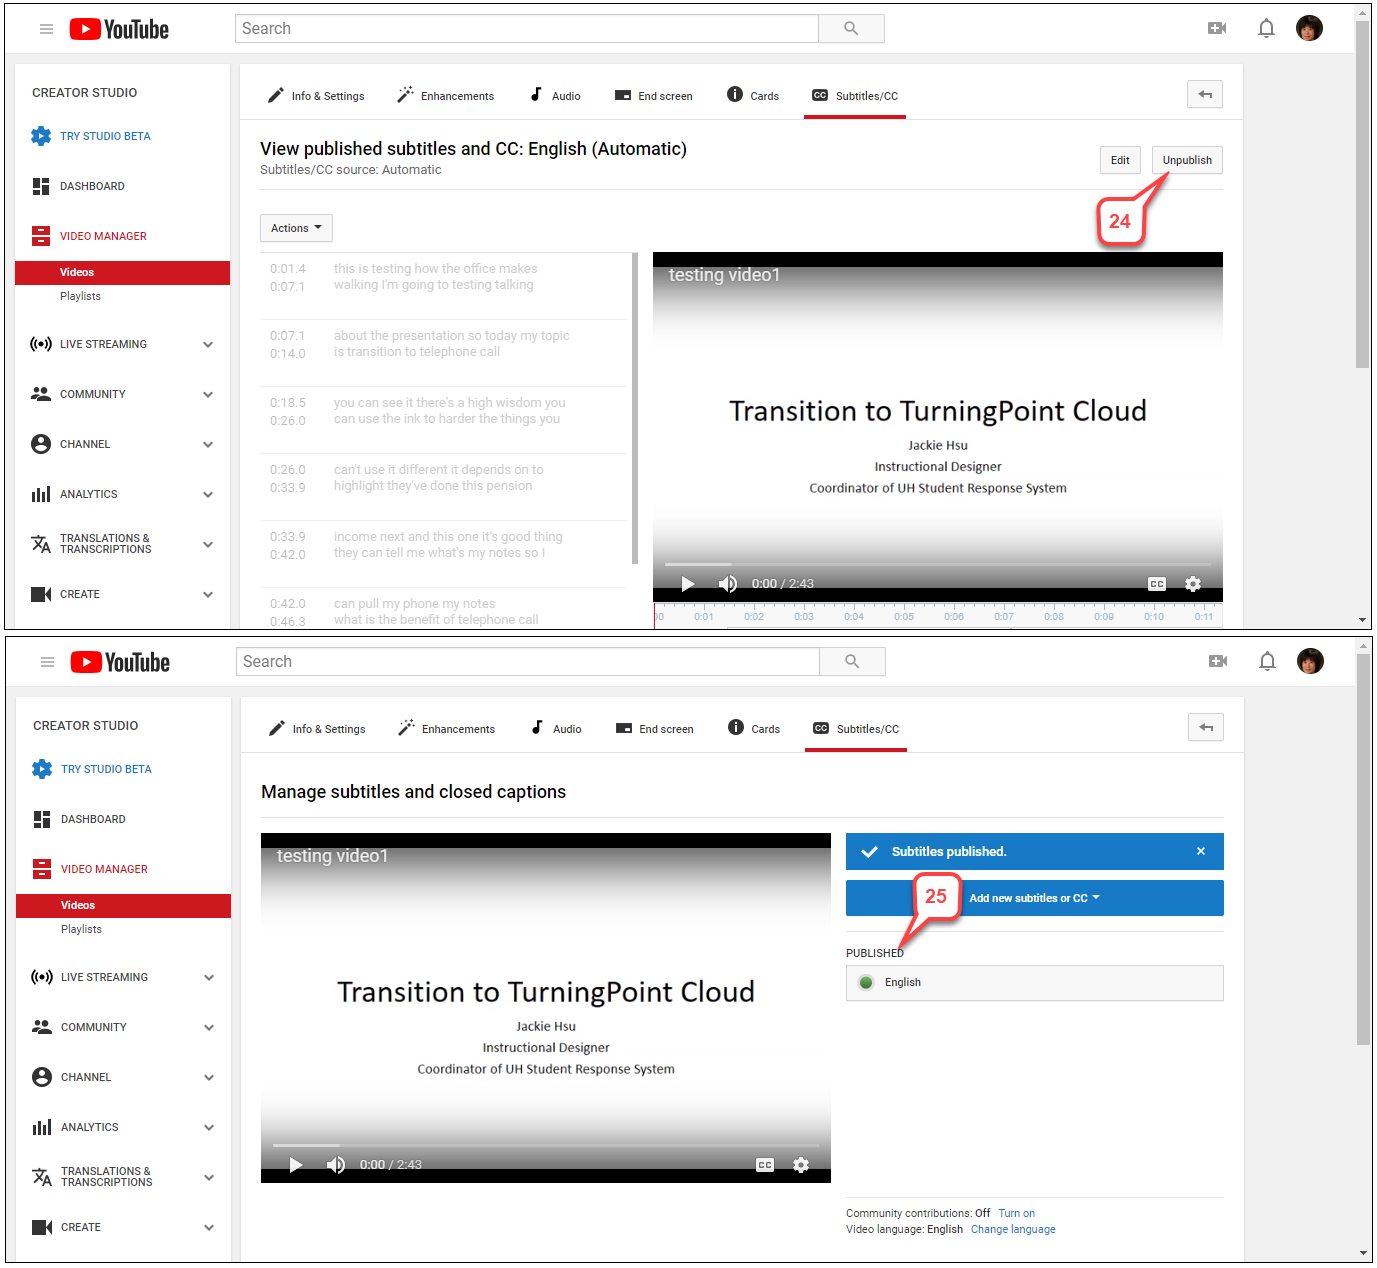Click the upload video camera icon, upper screenshot
The image size is (1377, 1268).
(1217, 29)
